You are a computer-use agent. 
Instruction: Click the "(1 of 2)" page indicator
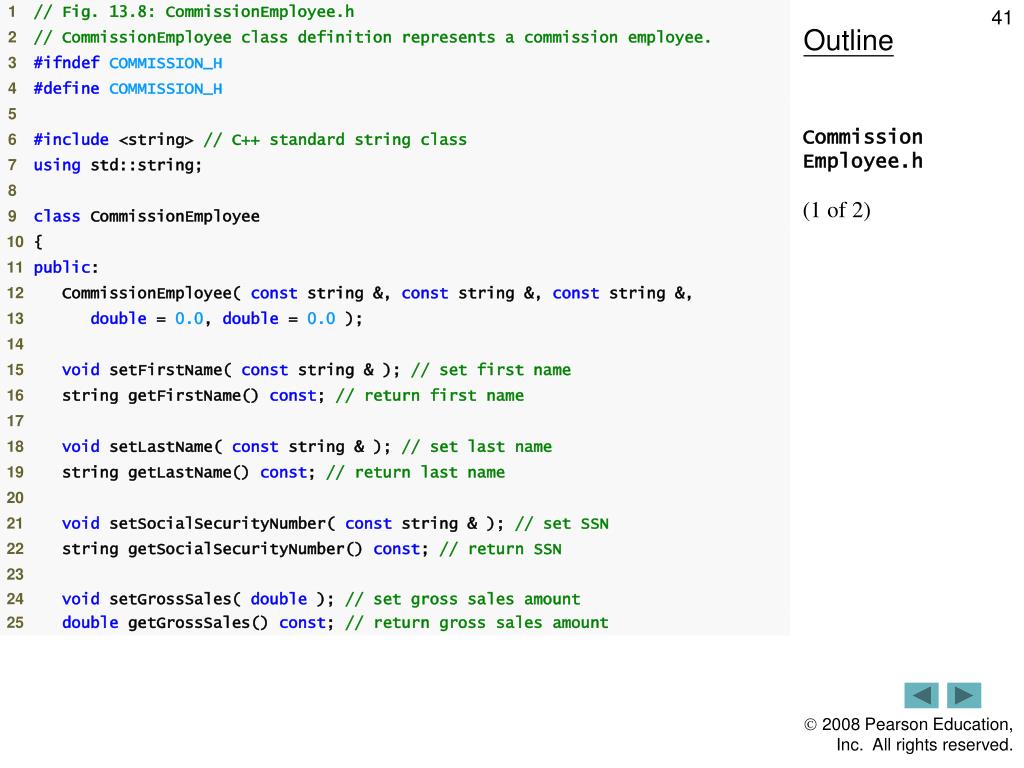point(837,210)
